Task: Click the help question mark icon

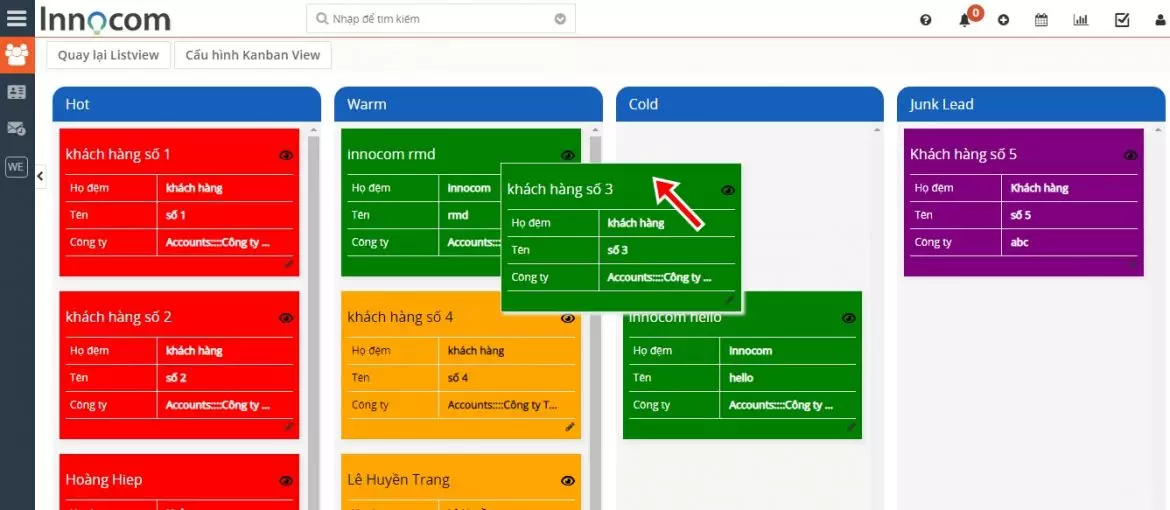Action: point(925,20)
